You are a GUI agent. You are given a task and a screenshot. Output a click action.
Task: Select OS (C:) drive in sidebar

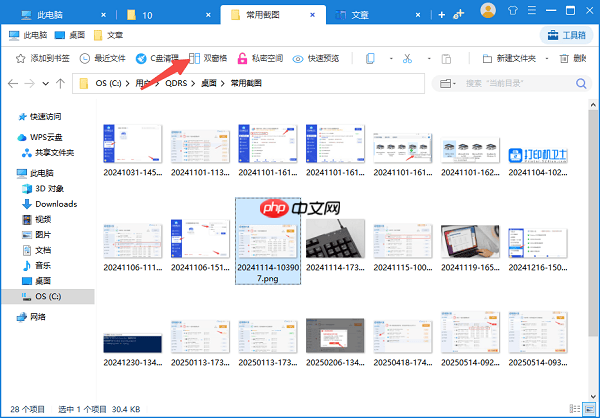point(48,296)
